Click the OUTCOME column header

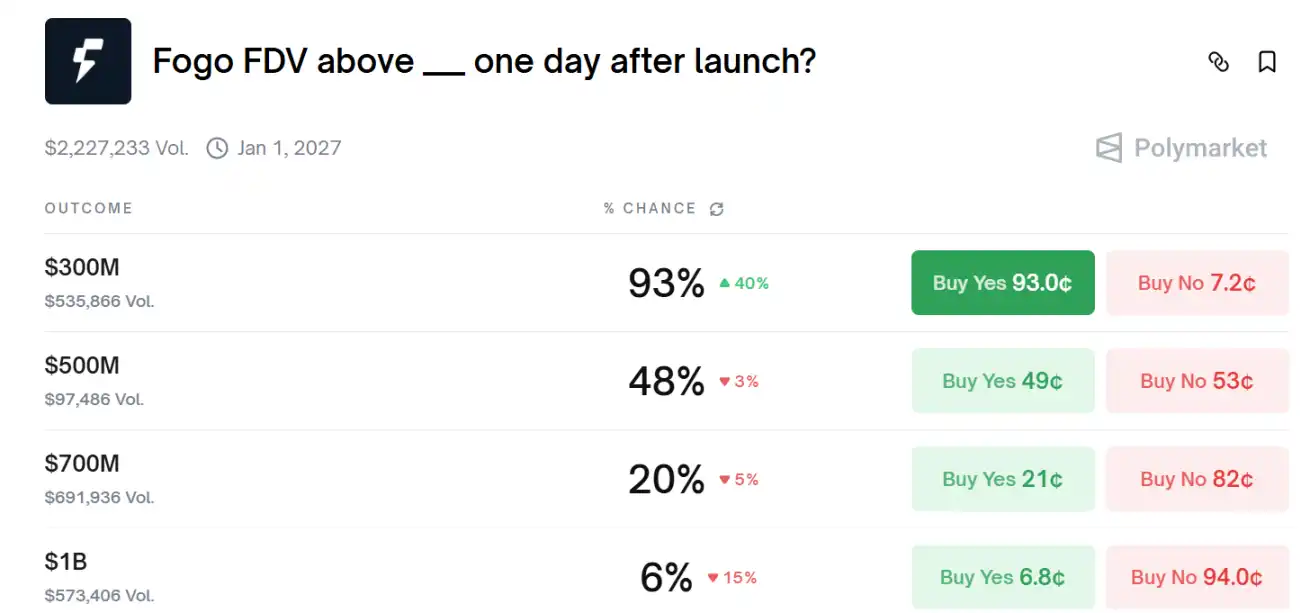pyautogui.click(x=88, y=208)
